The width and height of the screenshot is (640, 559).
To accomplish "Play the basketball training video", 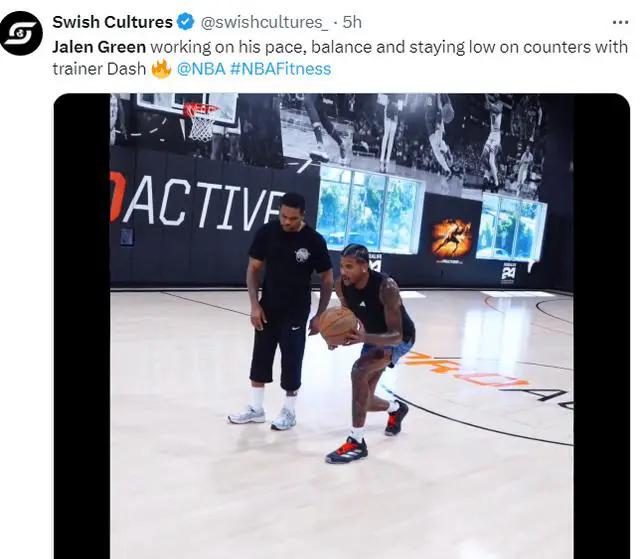I will pos(342,326).
